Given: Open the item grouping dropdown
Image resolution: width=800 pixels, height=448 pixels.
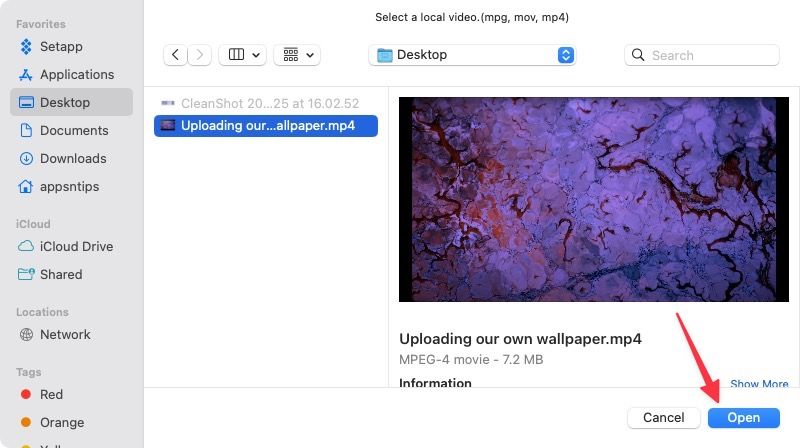Looking at the screenshot, I should tap(297, 55).
